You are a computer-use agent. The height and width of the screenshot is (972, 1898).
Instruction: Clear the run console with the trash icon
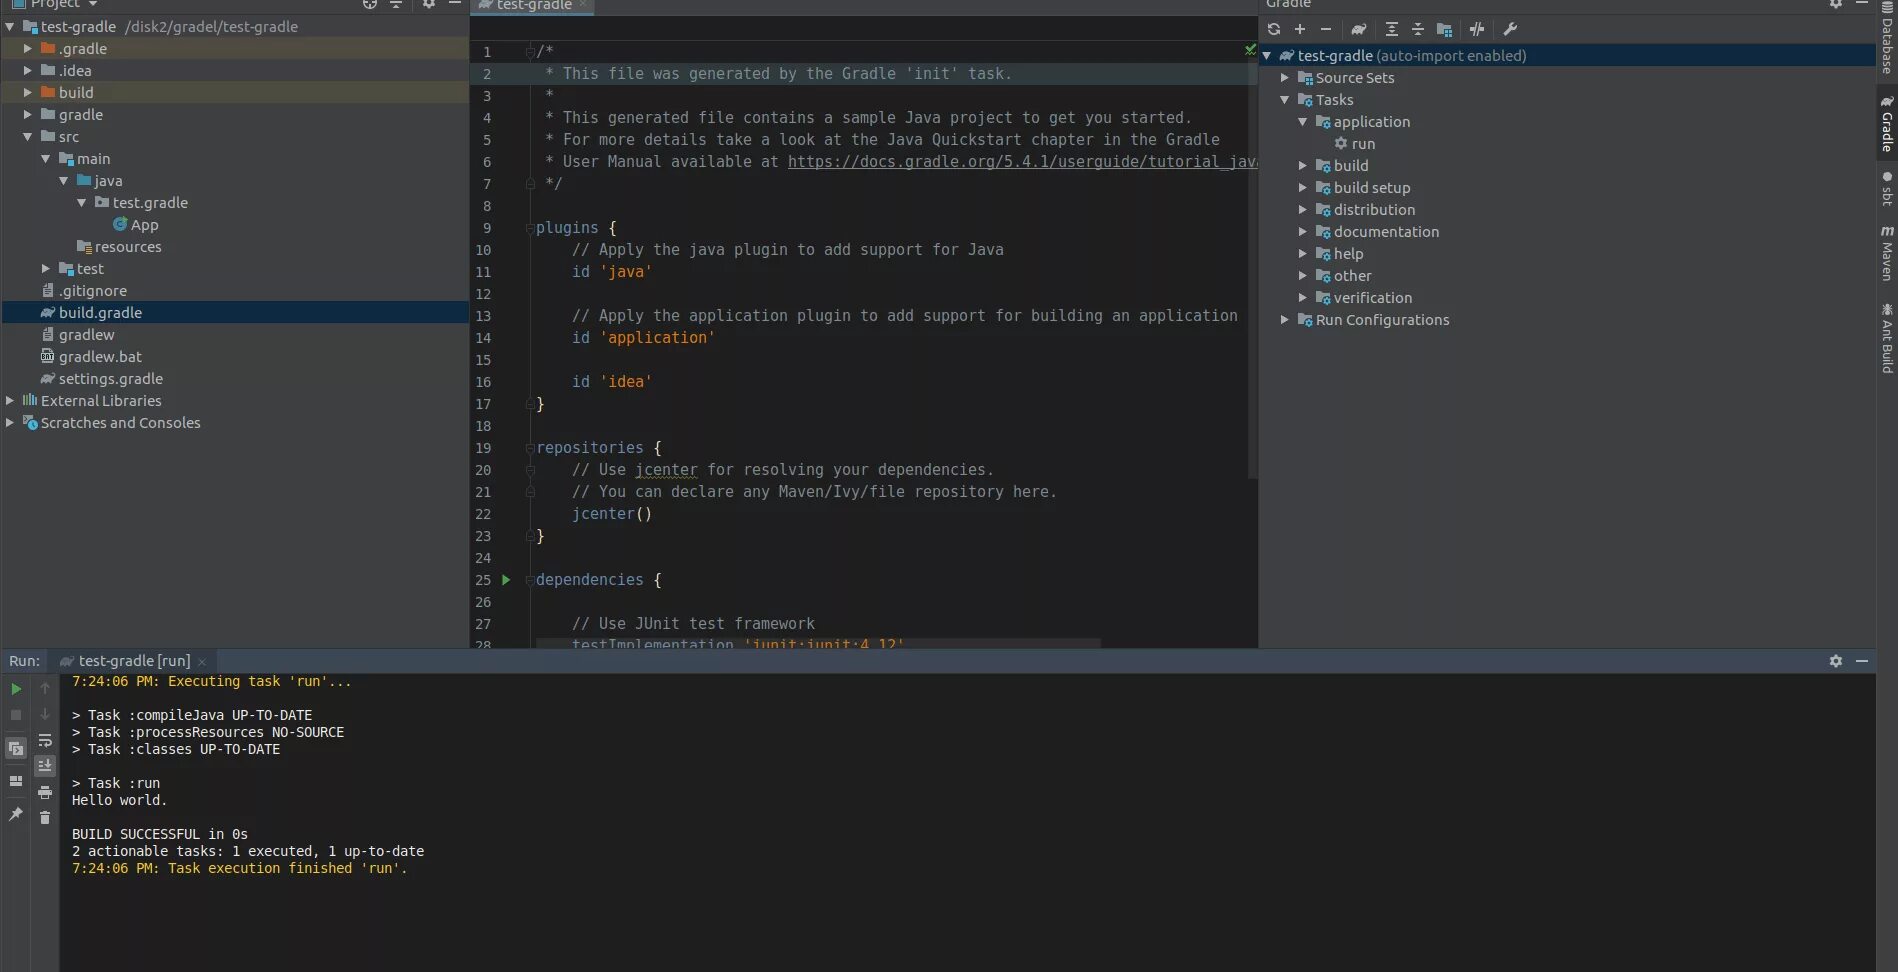(x=45, y=818)
